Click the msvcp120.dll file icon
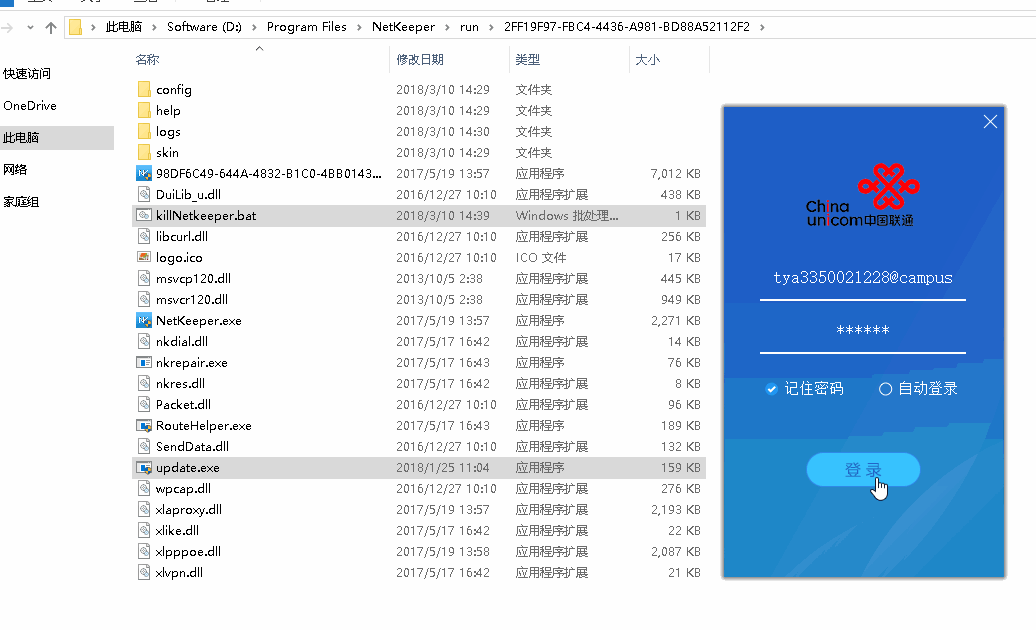 click(x=144, y=279)
